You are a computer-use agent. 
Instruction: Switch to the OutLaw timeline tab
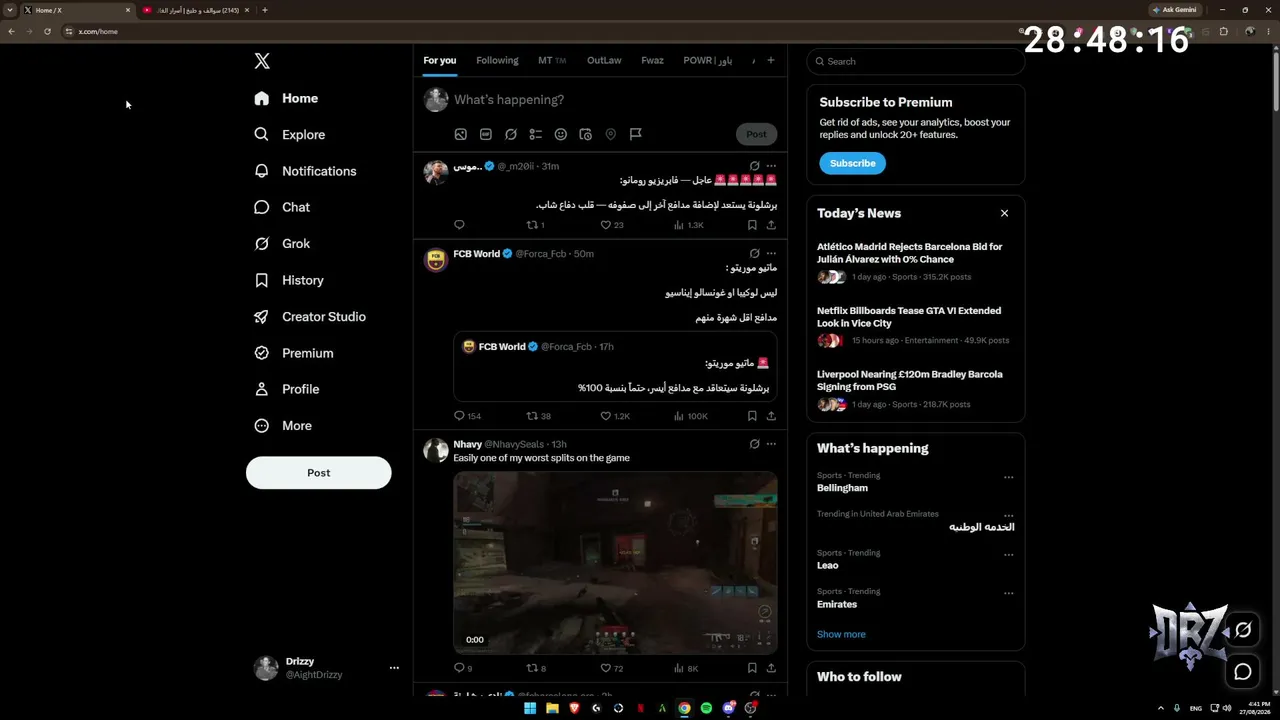[604, 61]
